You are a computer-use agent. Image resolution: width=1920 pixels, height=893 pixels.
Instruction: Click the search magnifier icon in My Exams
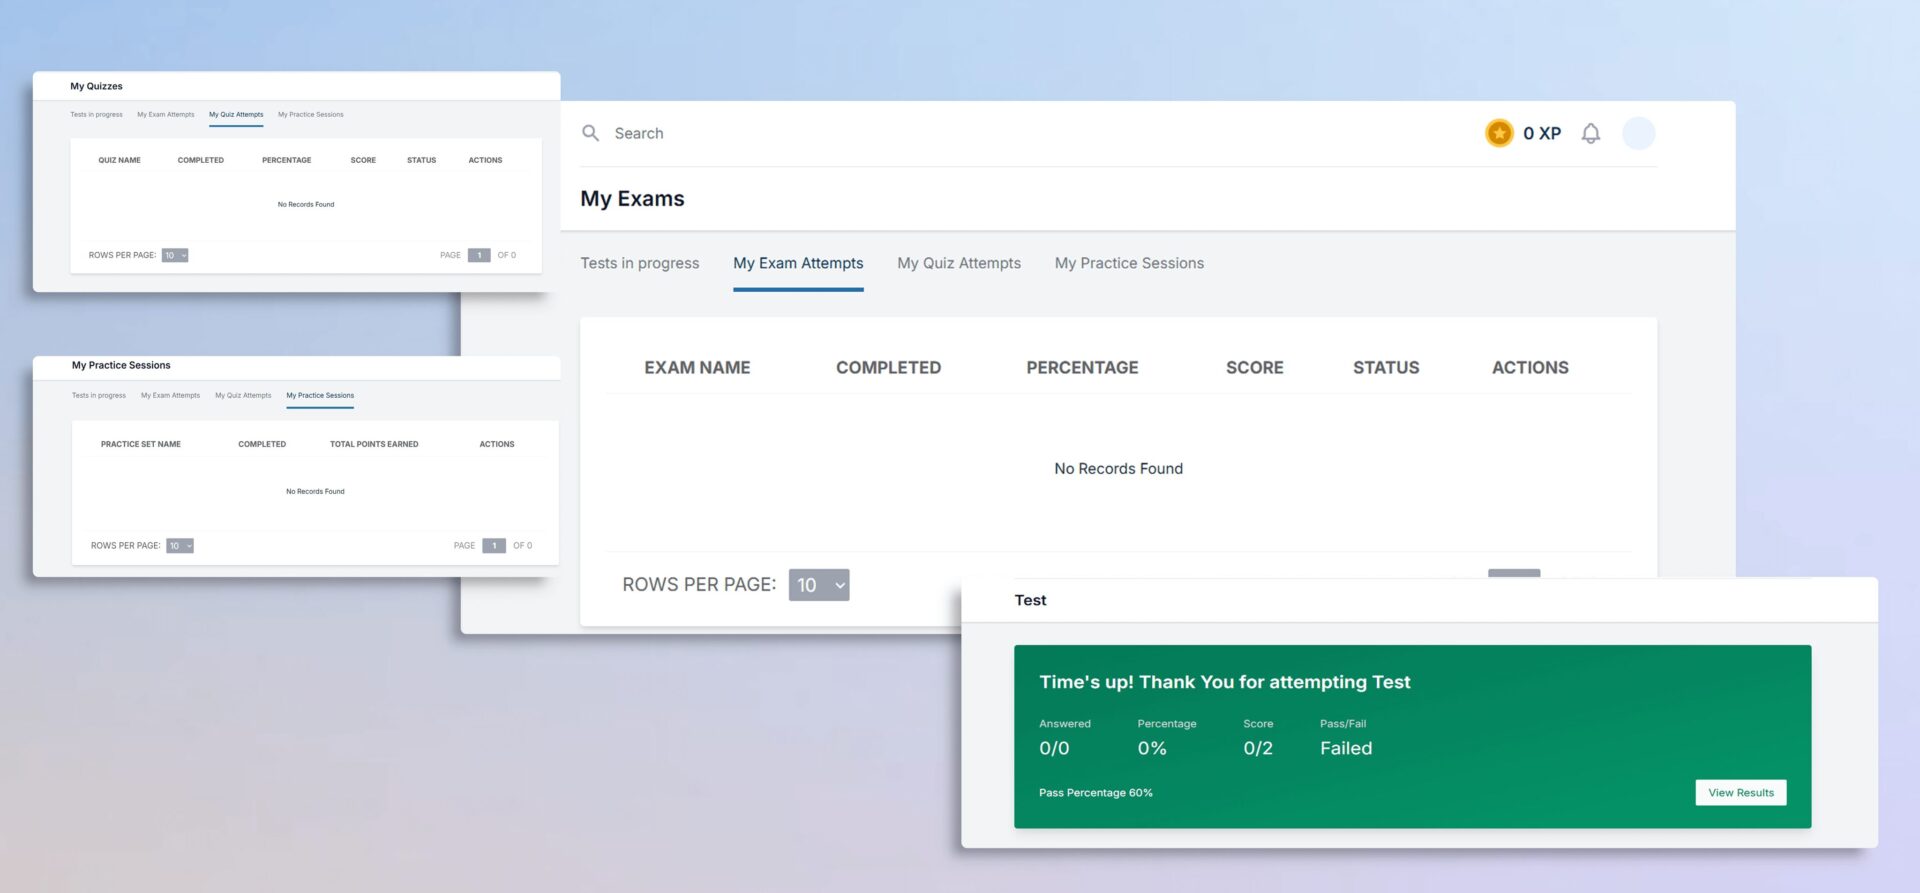[x=590, y=133]
